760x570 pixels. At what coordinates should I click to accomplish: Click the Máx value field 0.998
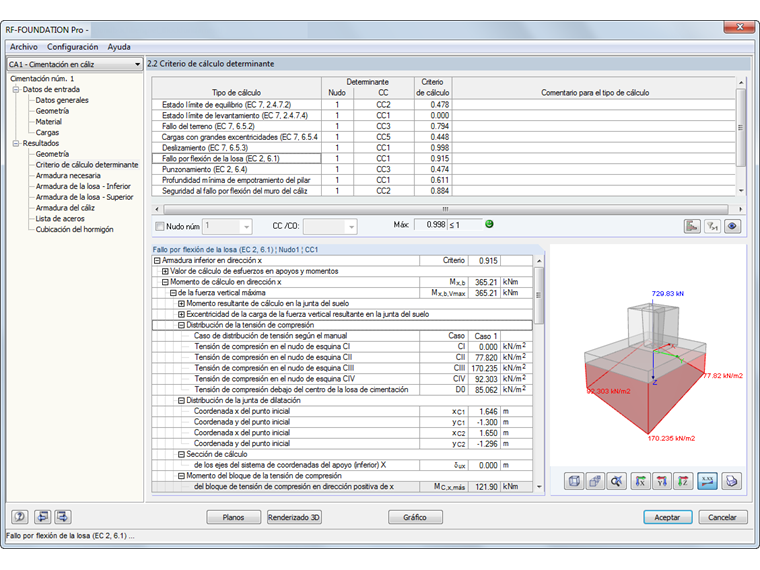[430, 224]
